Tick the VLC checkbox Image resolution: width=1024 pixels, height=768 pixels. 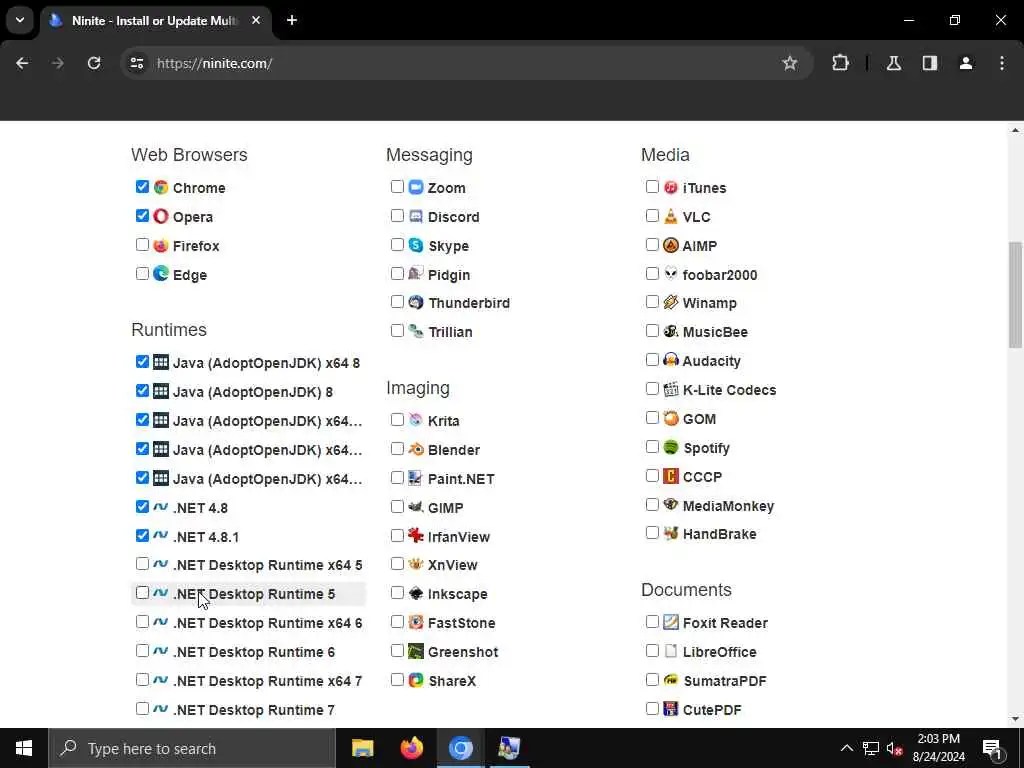tap(652, 216)
